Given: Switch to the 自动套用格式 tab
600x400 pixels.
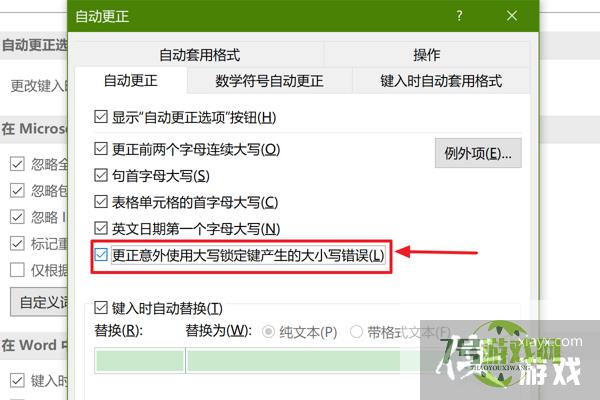Looking at the screenshot, I should (x=199, y=55).
